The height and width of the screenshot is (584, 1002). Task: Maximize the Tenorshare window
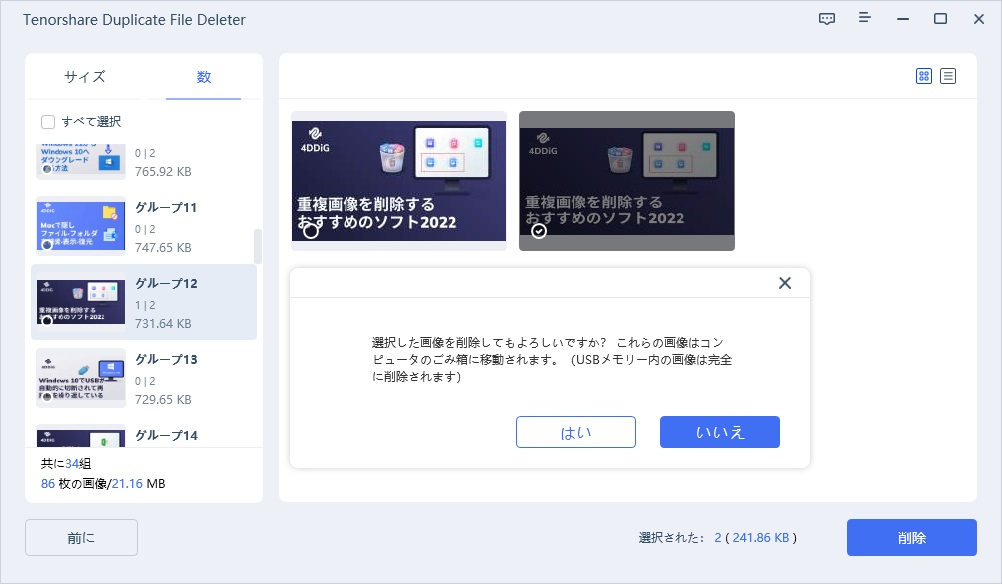(x=940, y=19)
